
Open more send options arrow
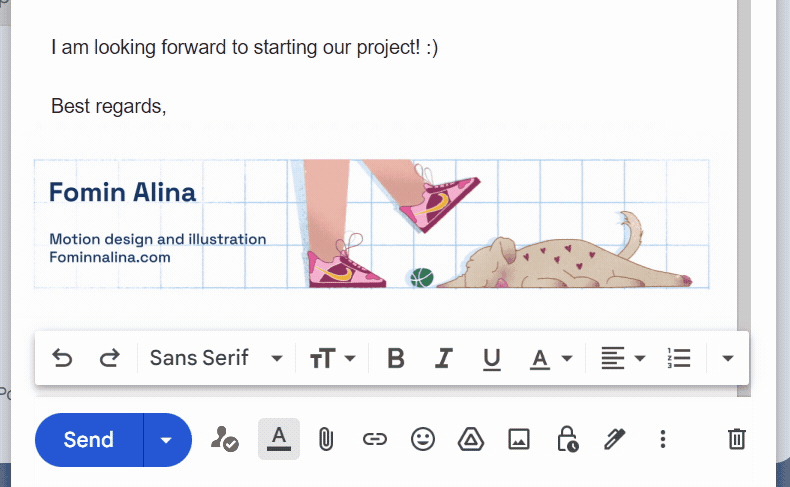click(167, 440)
